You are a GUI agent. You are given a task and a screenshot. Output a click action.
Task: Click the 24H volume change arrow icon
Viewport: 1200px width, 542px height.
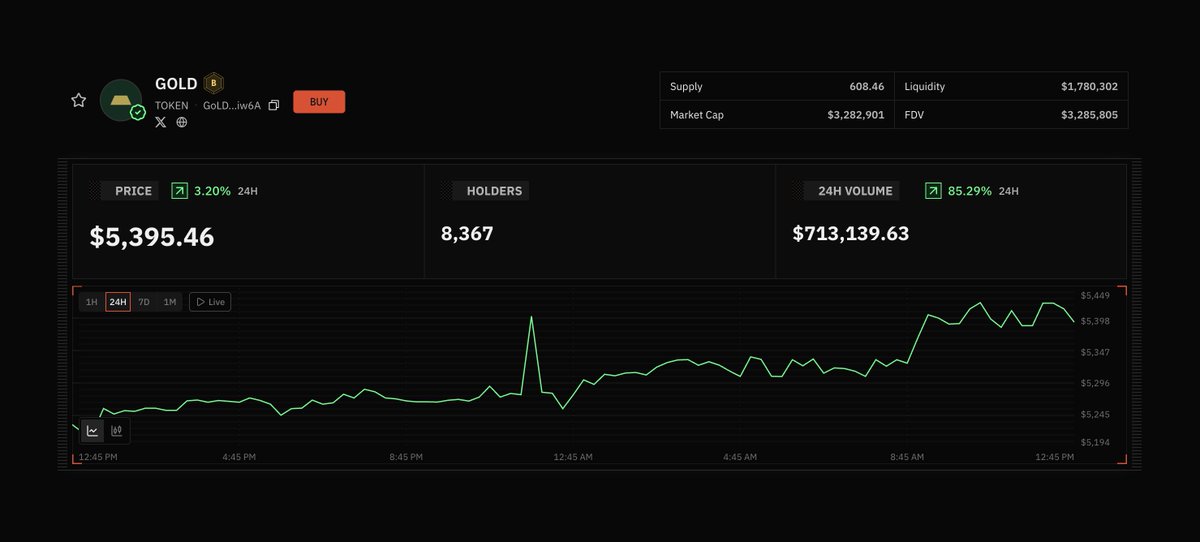(933, 191)
